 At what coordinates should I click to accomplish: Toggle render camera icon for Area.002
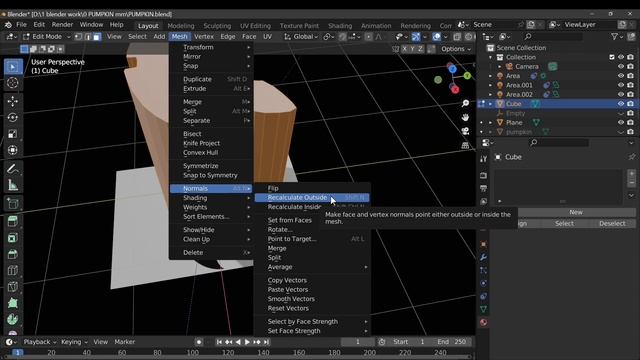tap(631, 95)
